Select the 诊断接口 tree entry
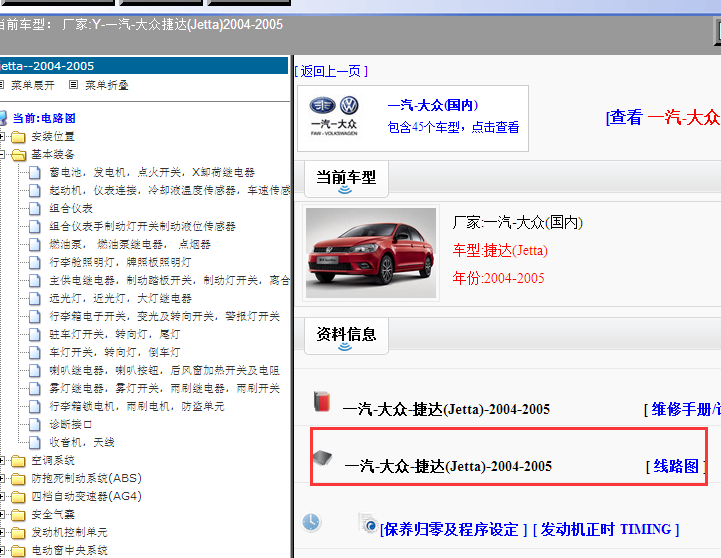 (x=70, y=425)
